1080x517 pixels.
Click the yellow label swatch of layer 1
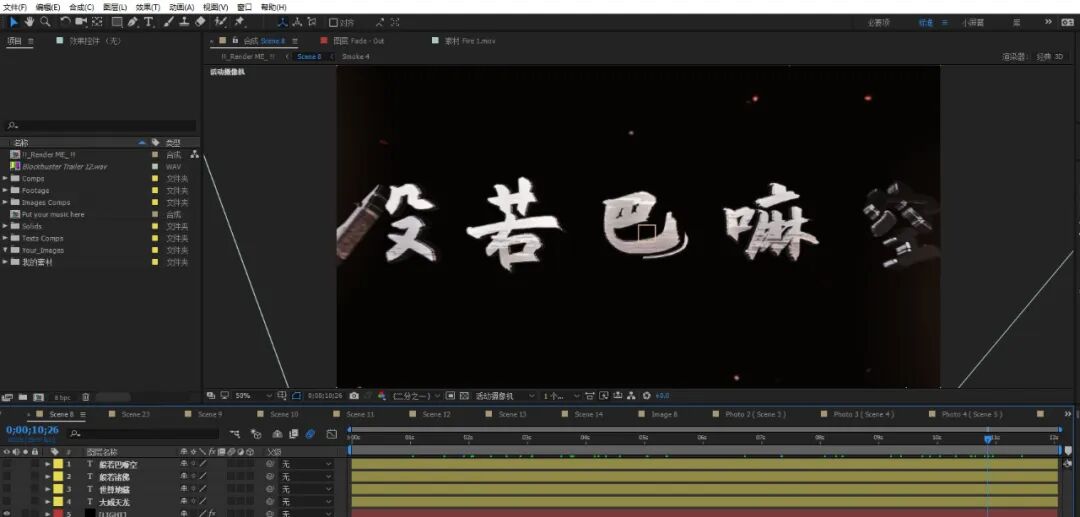pyautogui.click(x=58, y=465)
